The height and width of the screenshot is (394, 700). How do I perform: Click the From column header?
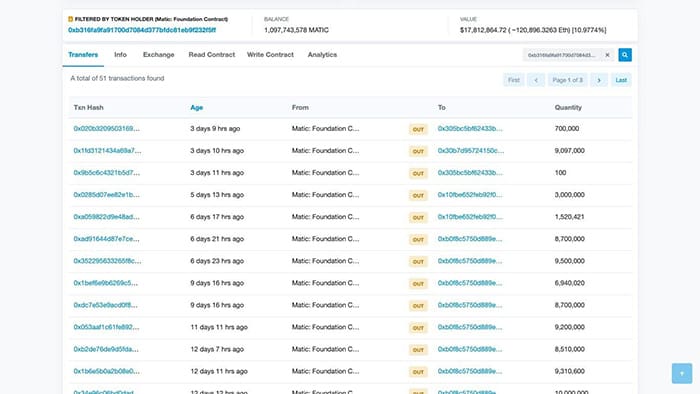point(300,108)
